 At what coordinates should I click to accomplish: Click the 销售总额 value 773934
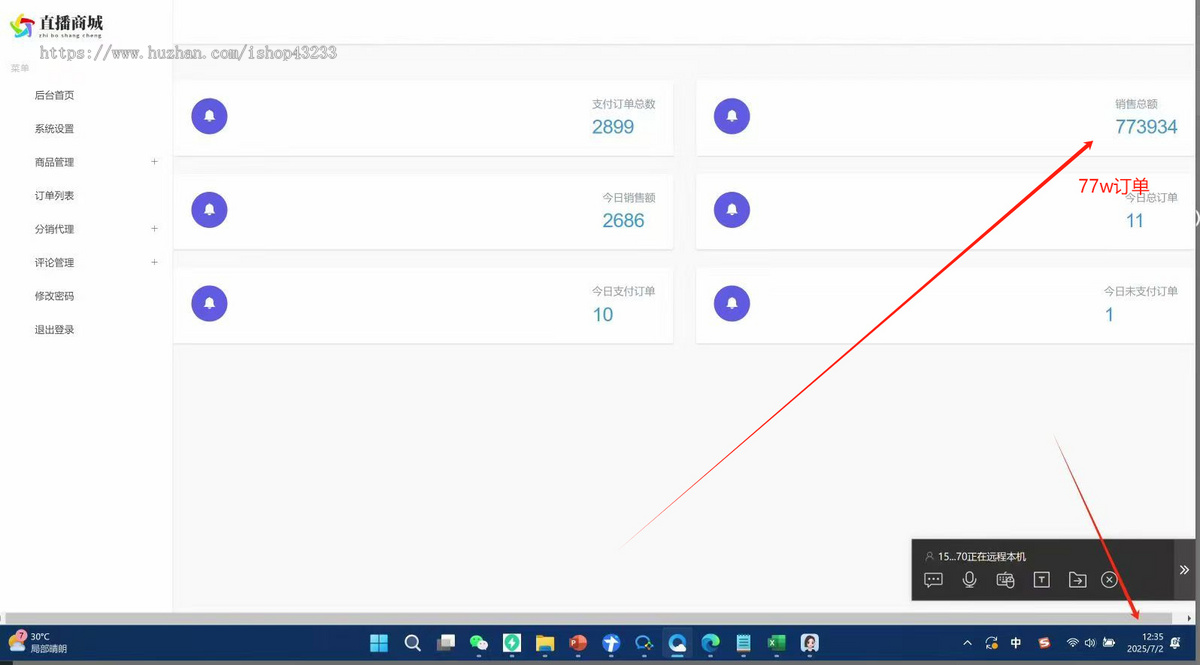coord(1146,127)
